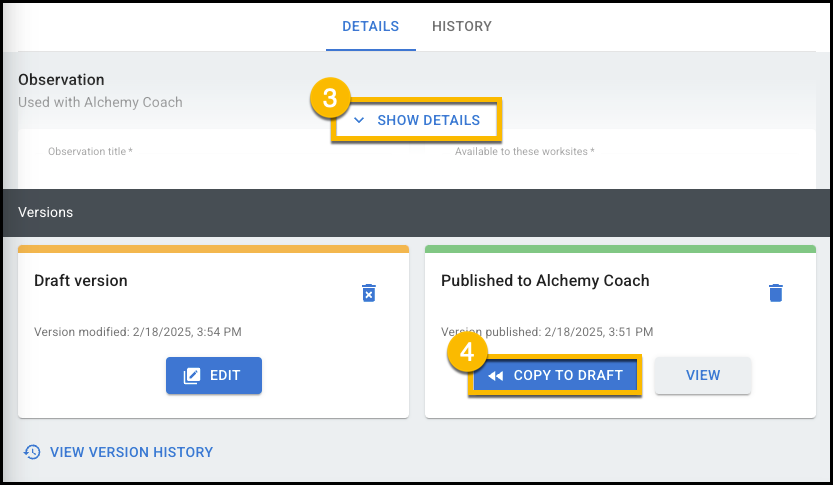Click Published to Alchemy Coach card title
The width and height of the screenshot is (833, 485).
(545, 280)
